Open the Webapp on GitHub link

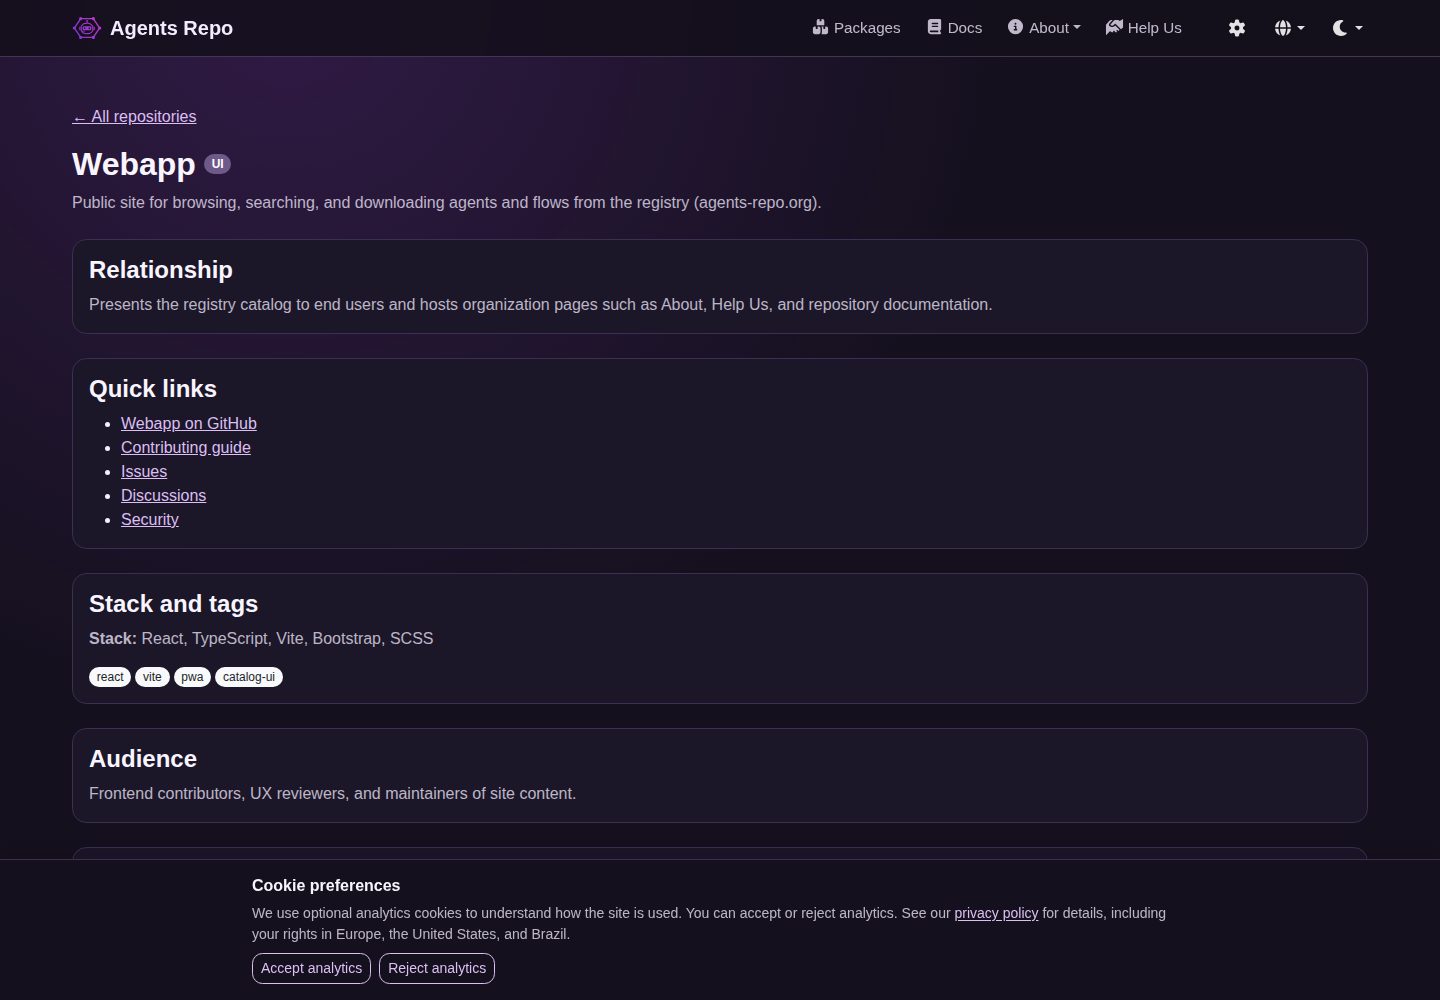click(189, 423)
